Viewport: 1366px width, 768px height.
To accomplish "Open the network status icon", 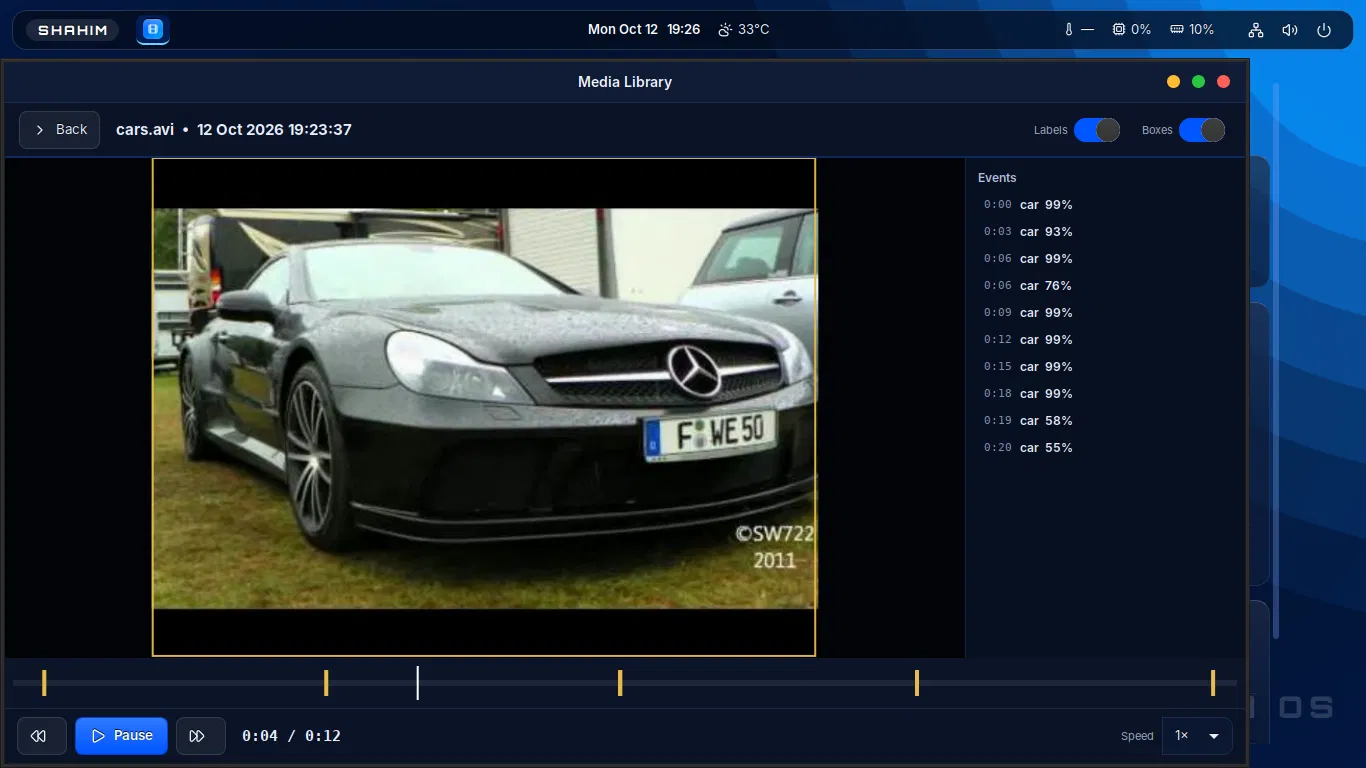I will (1256, 30).
